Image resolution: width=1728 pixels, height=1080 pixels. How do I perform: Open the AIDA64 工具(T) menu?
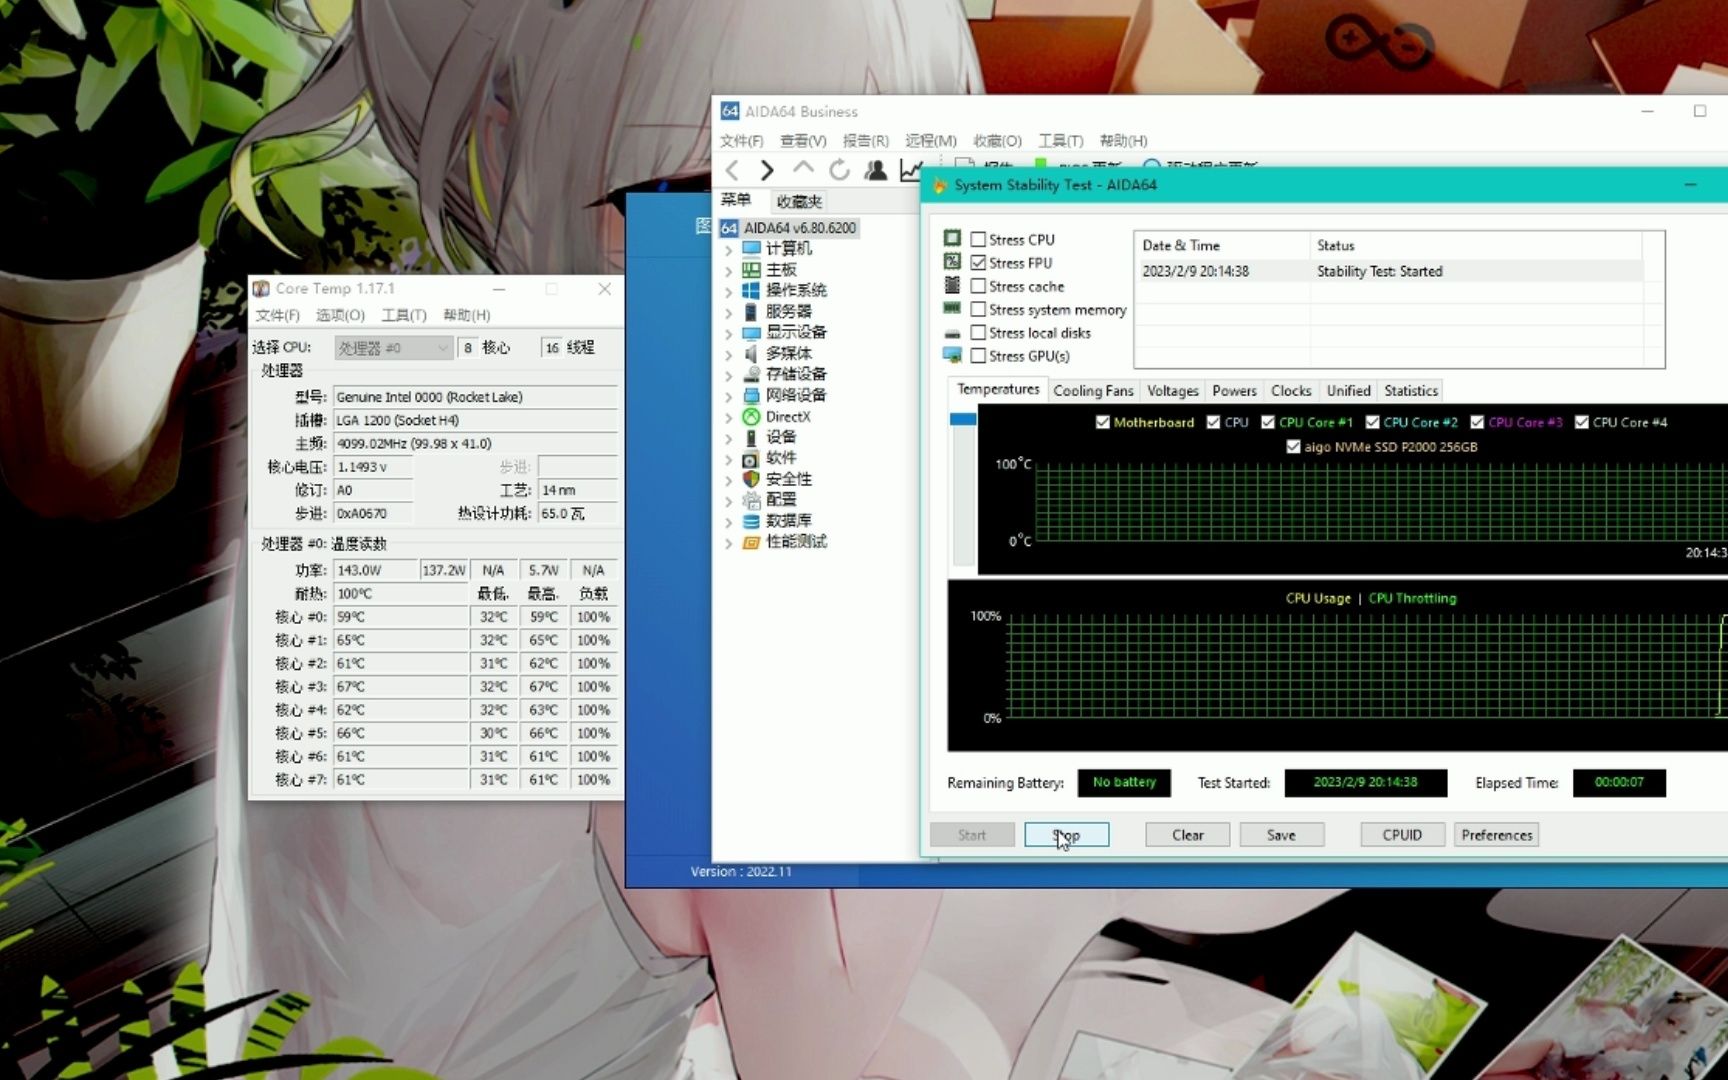[1060, 141]
